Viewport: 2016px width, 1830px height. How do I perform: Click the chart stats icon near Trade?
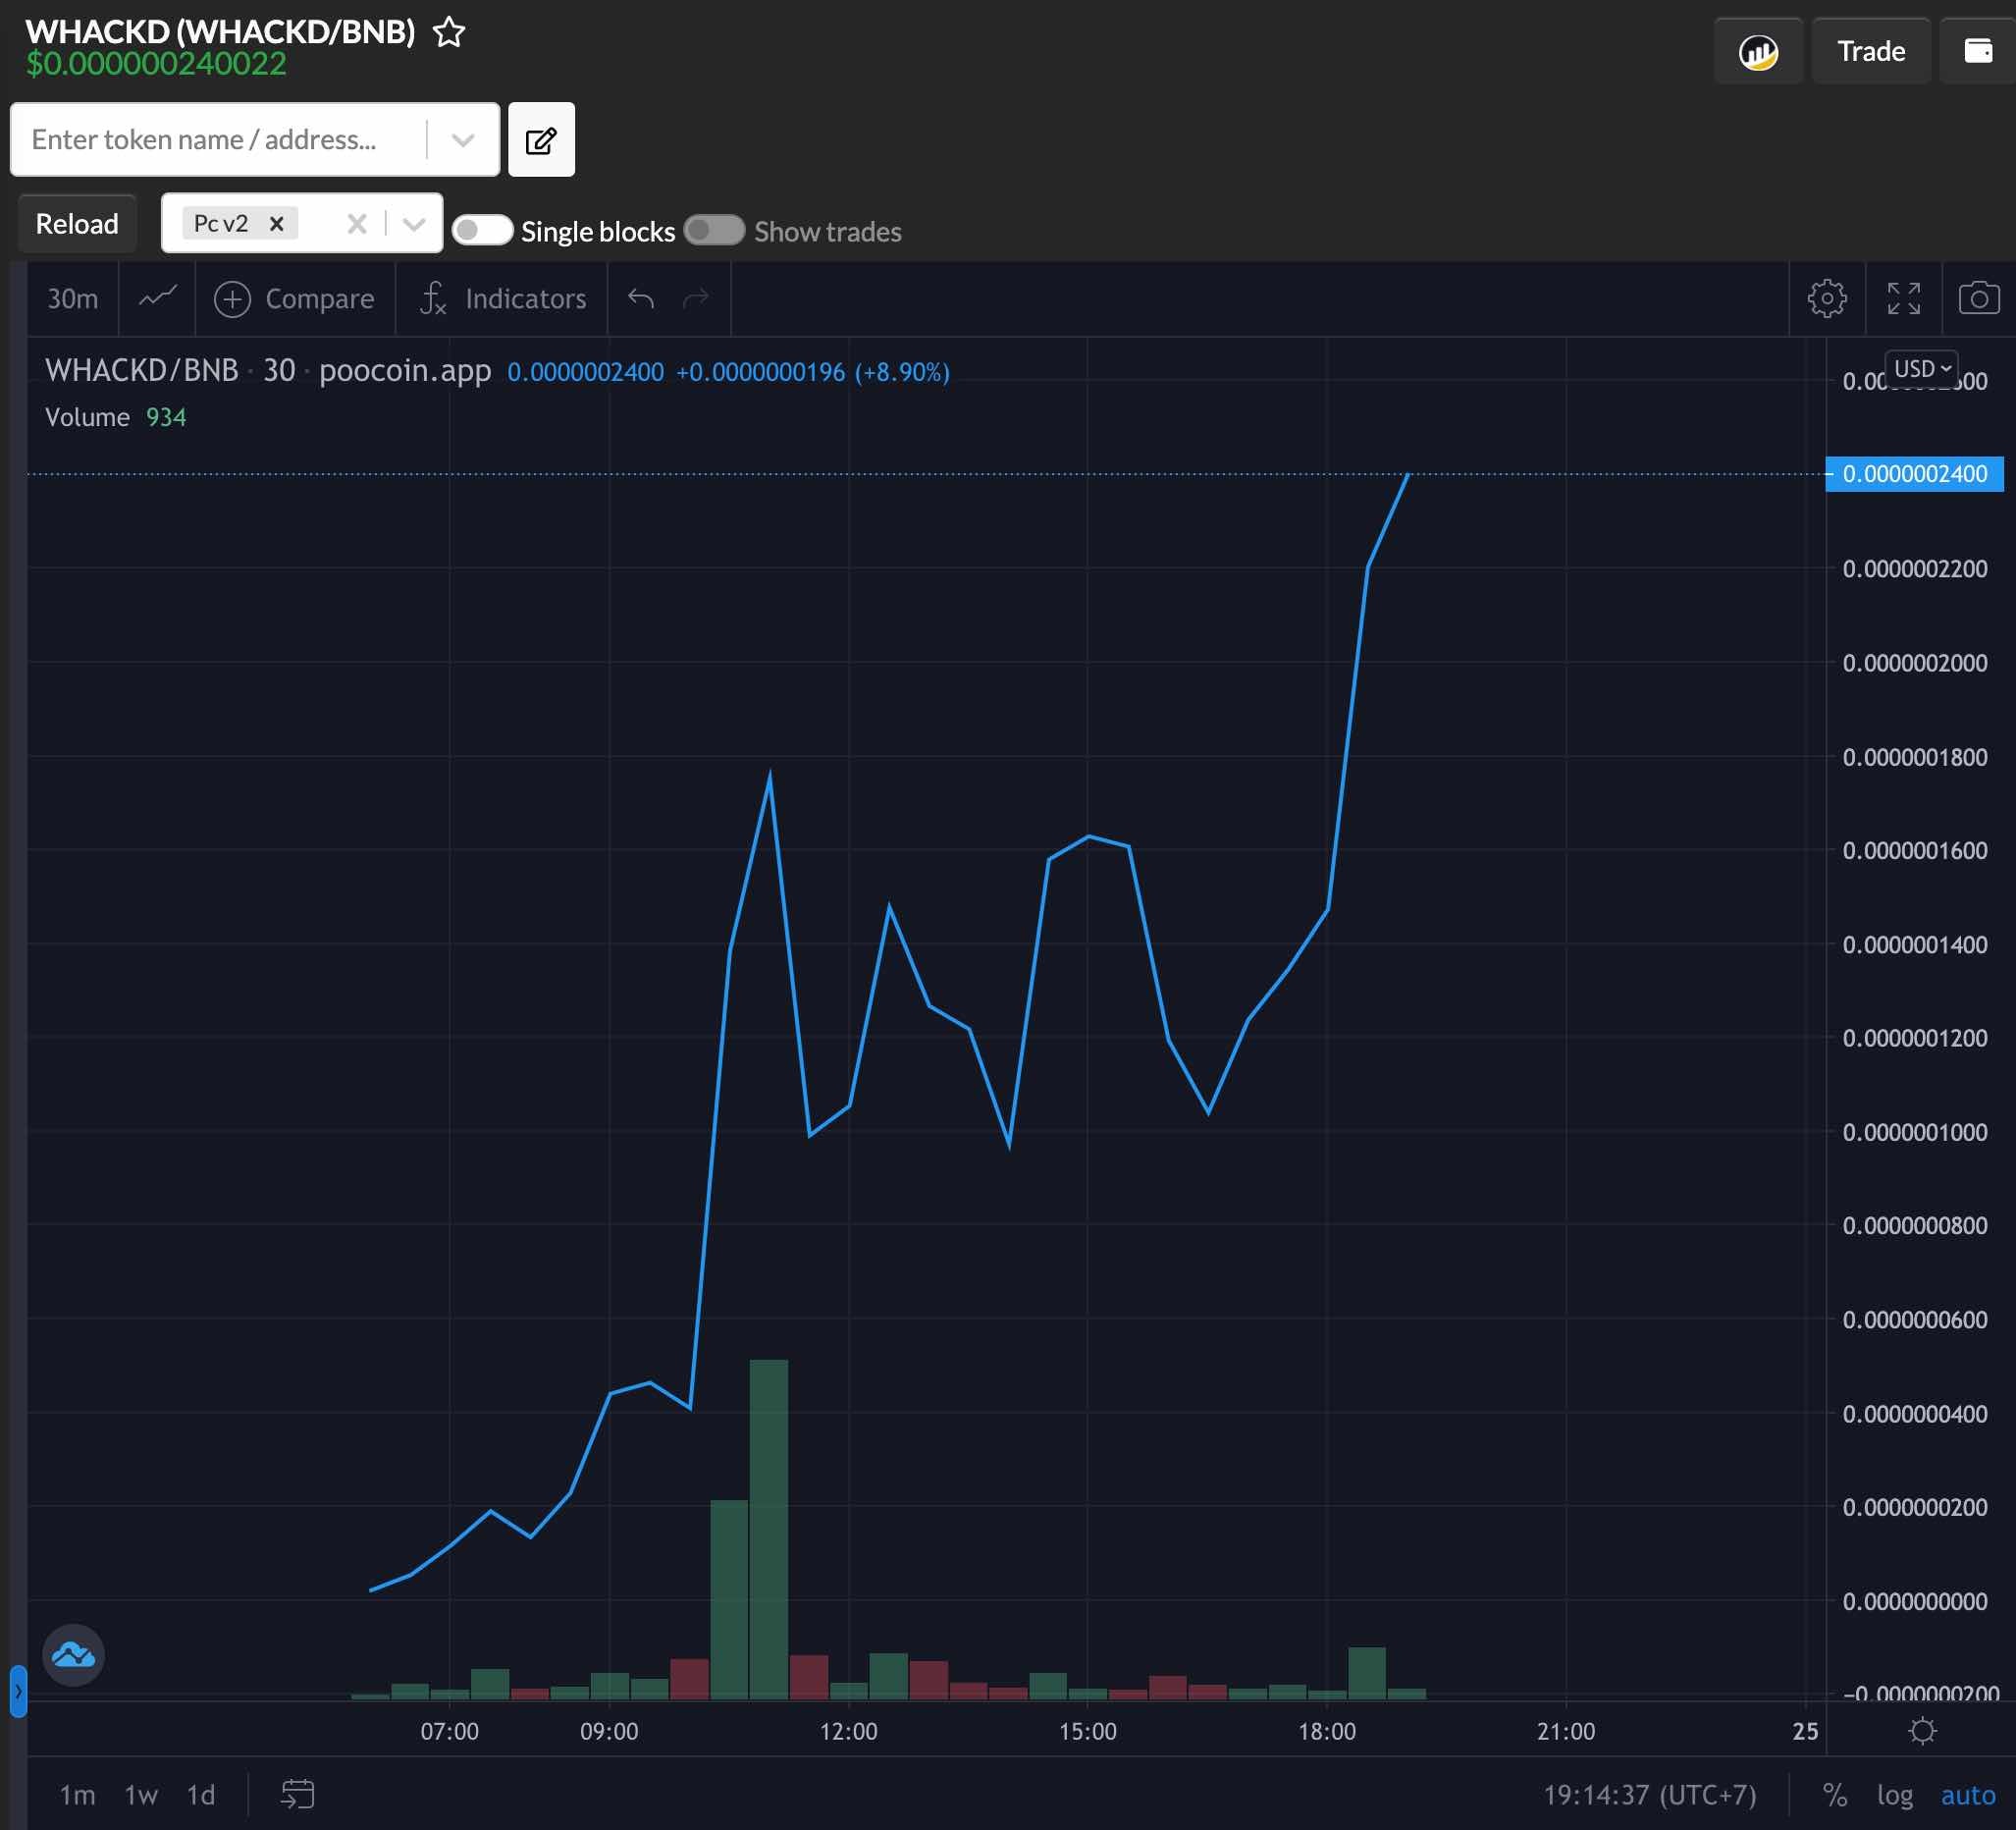click(x=1757, y=52)
